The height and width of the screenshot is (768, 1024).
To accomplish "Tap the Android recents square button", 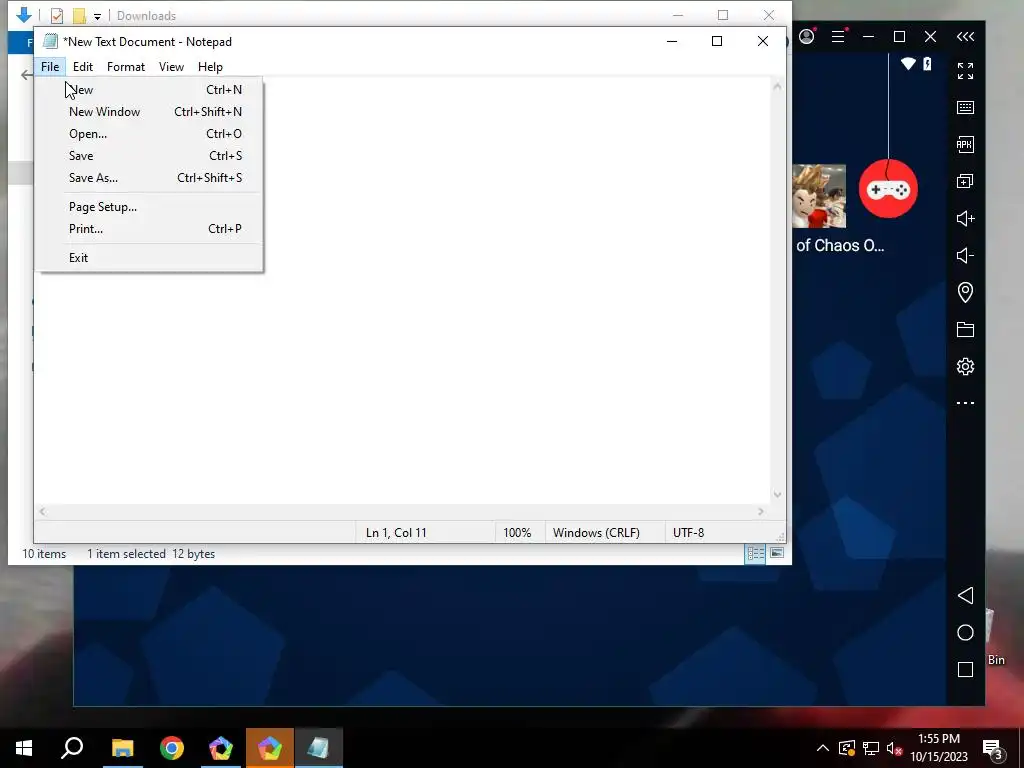I will tap(965, 669).
